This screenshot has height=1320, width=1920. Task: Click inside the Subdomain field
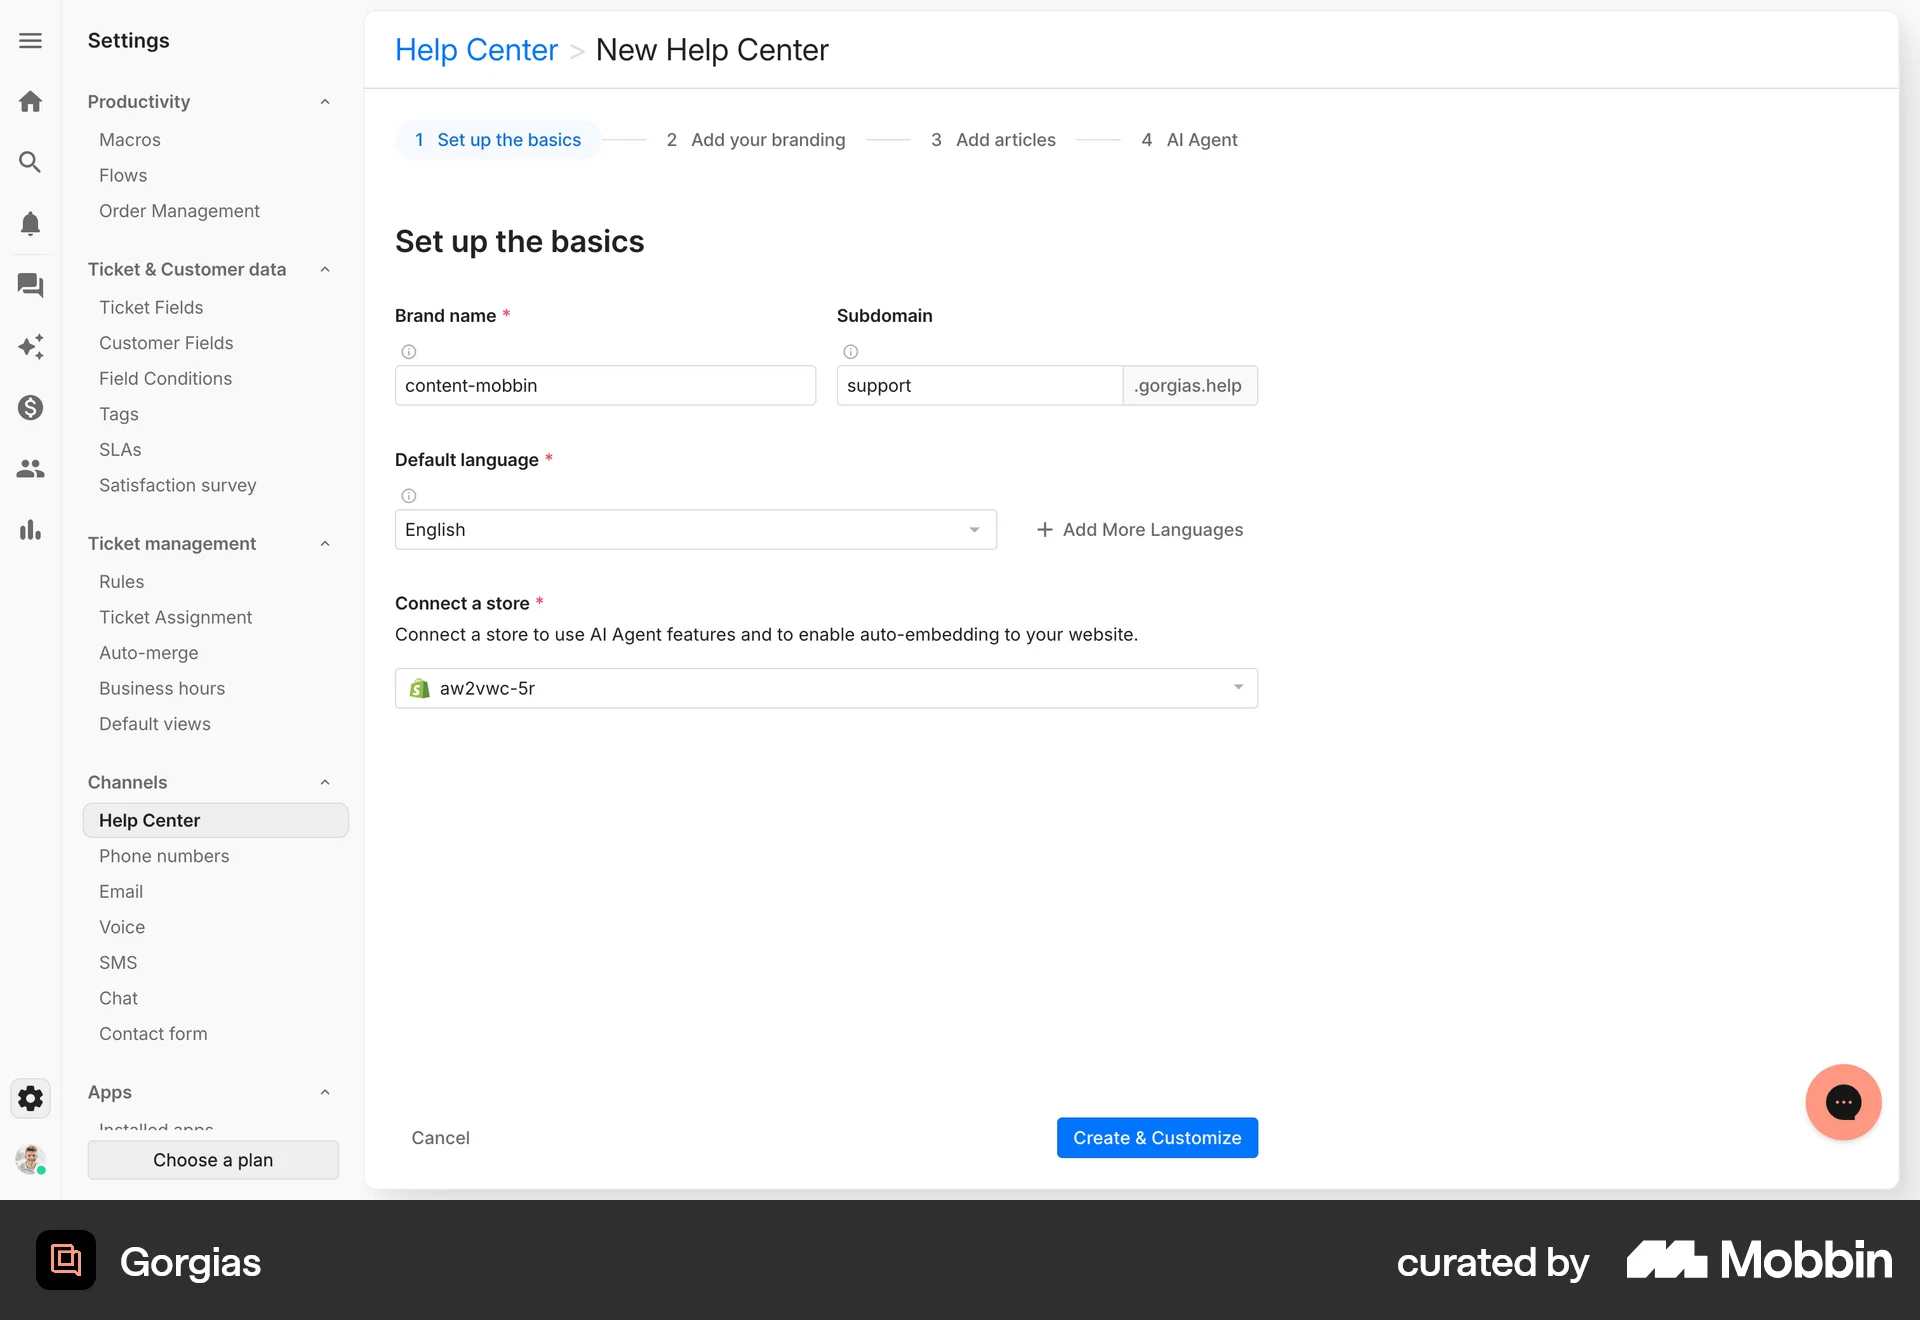(978, 385)
